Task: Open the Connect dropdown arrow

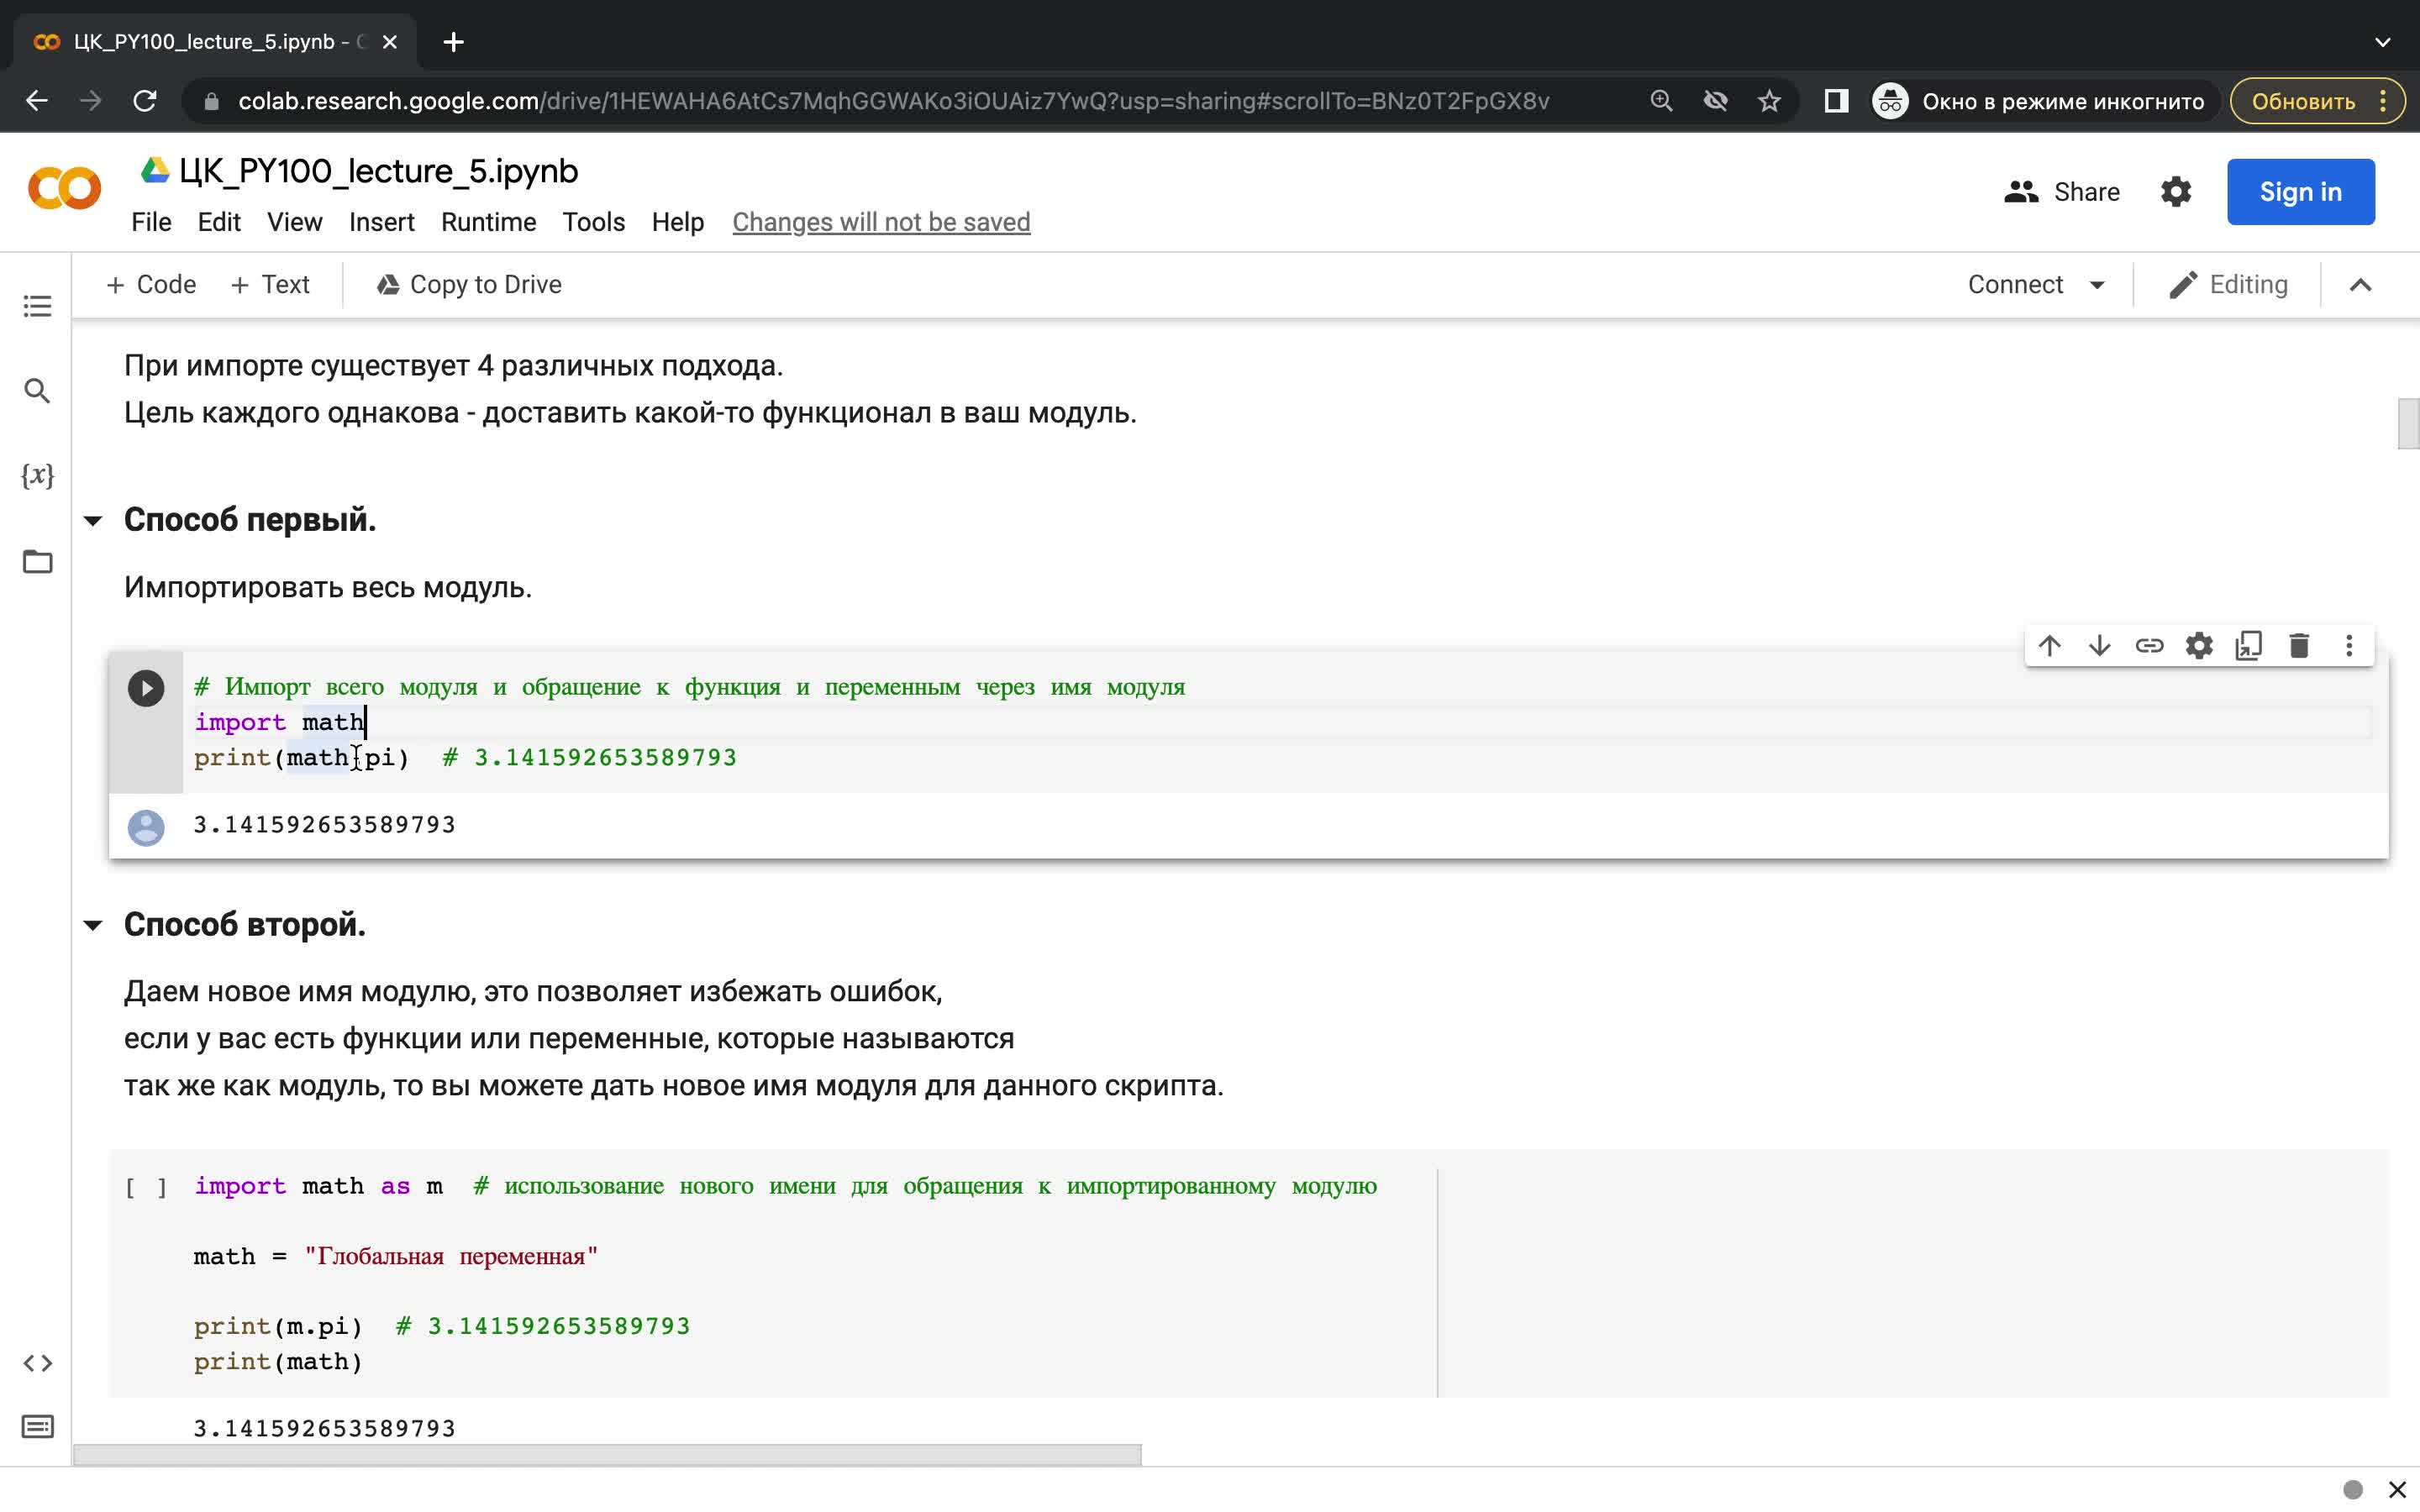Action: click(x=2097, y=285)
